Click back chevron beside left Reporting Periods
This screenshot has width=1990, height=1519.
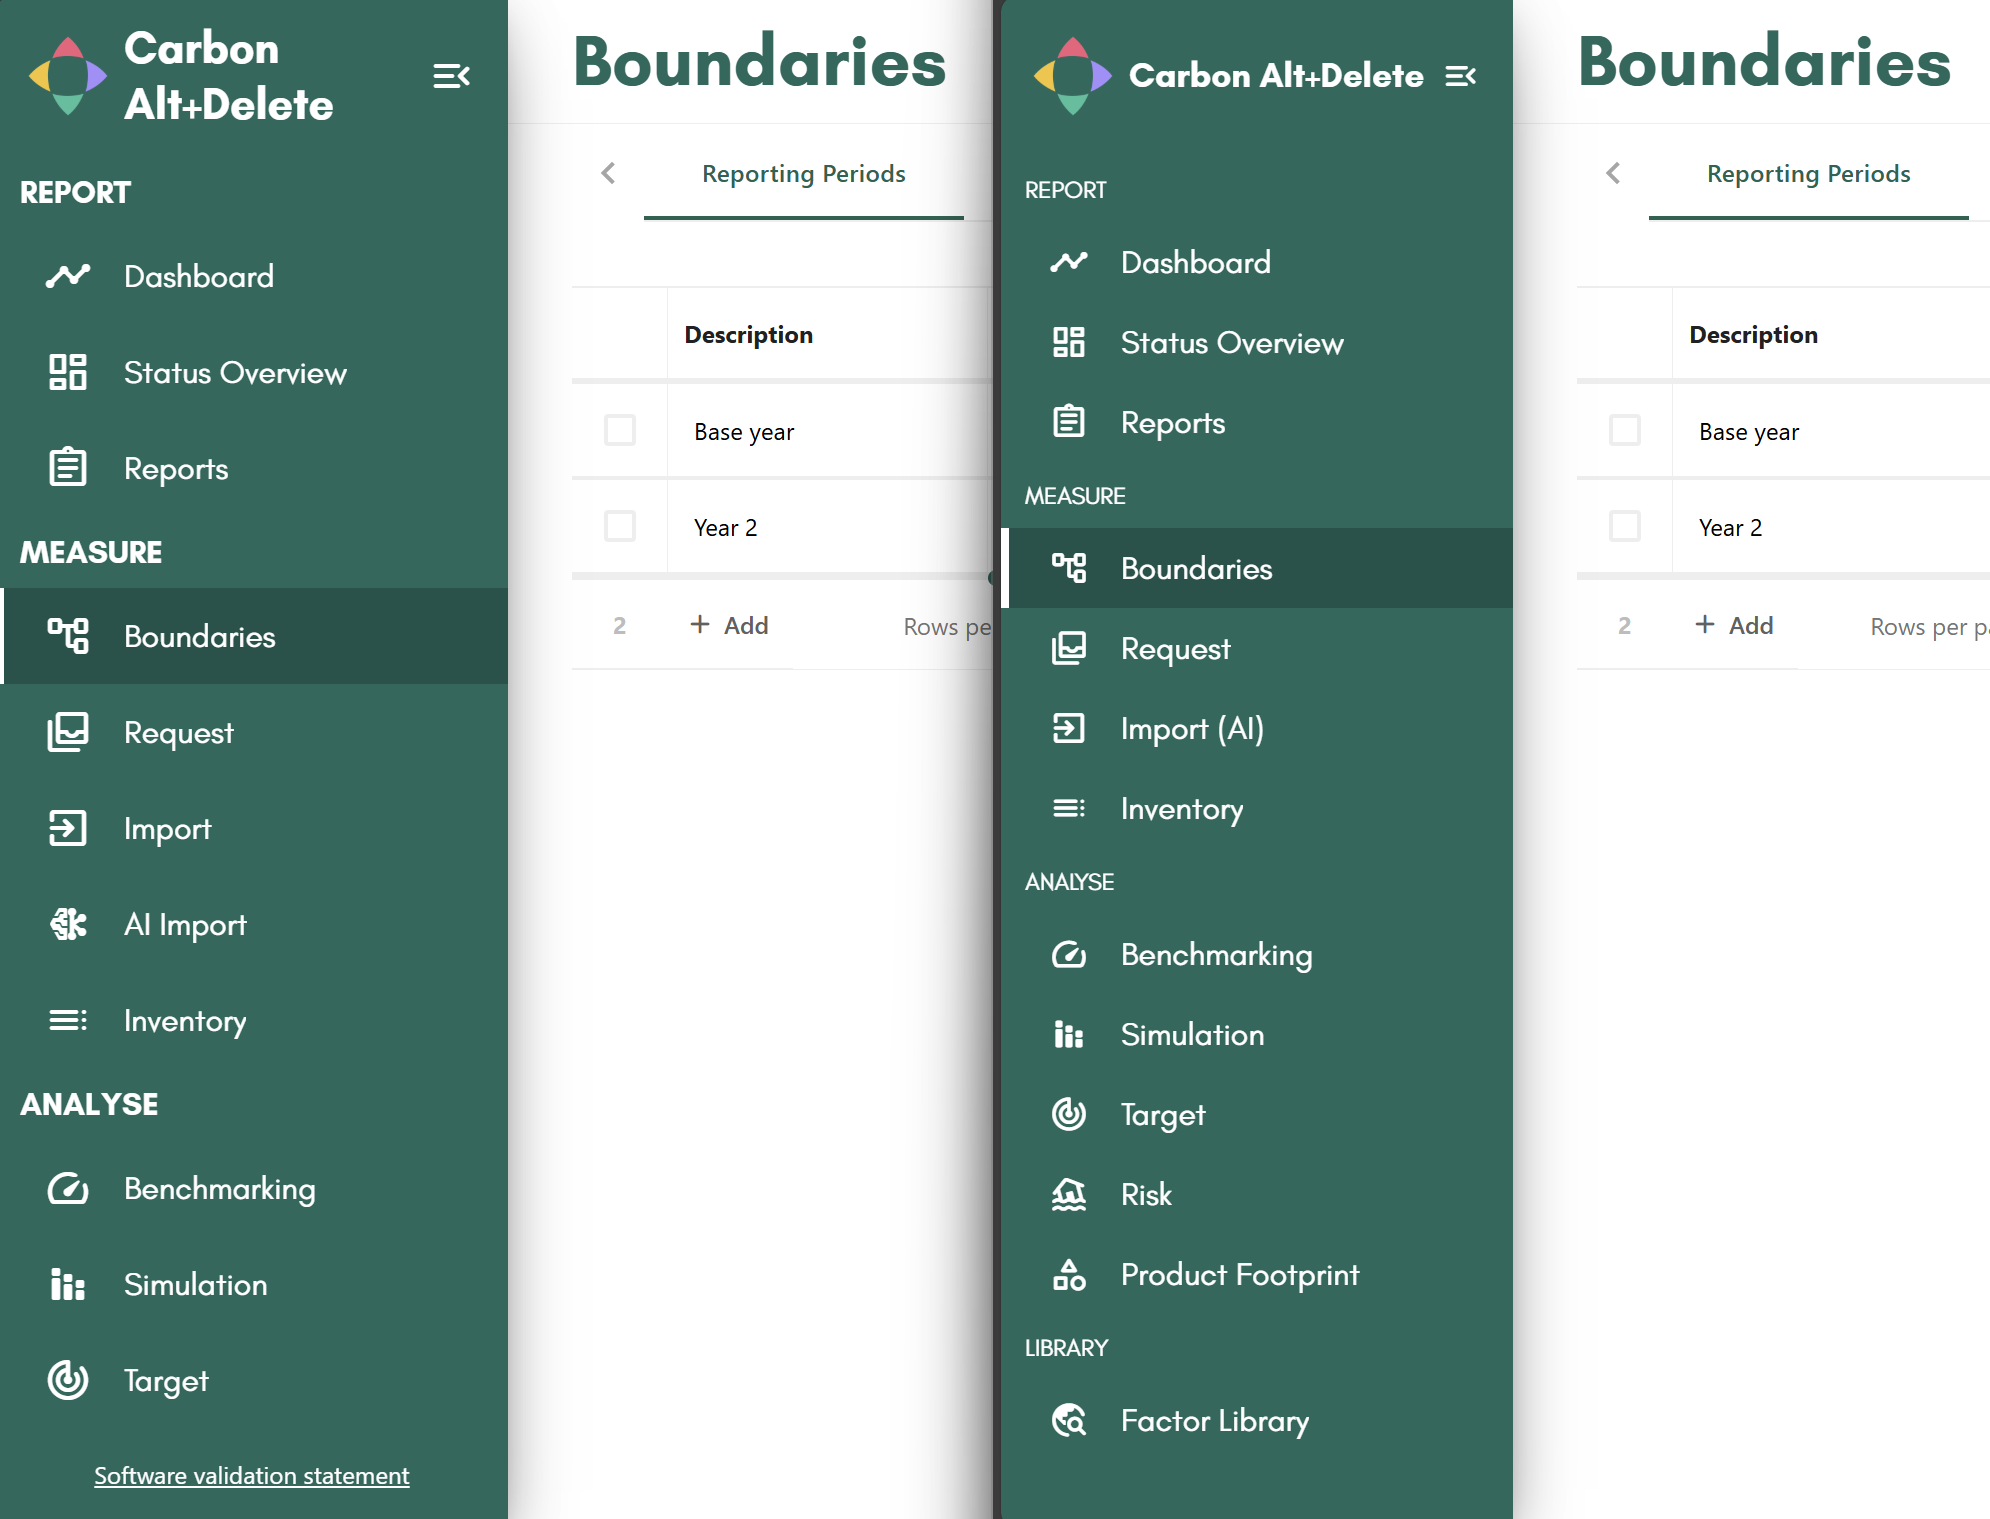pos(608,174)
